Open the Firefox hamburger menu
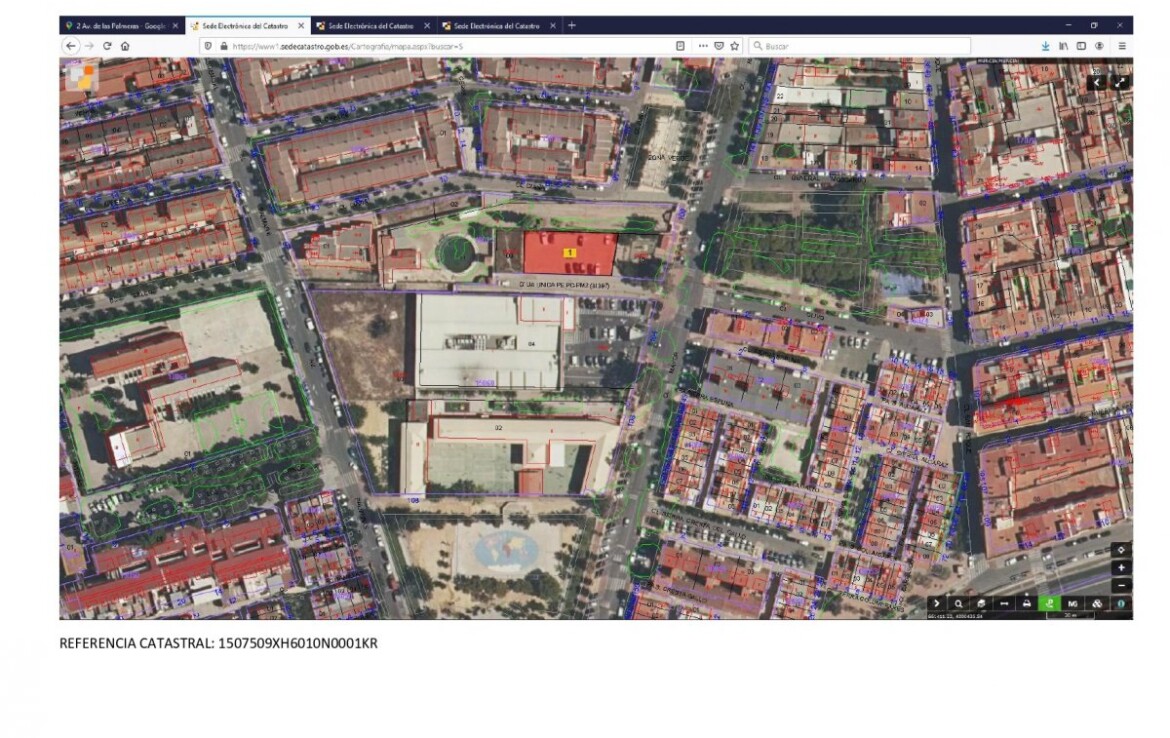 [1122, 46]
